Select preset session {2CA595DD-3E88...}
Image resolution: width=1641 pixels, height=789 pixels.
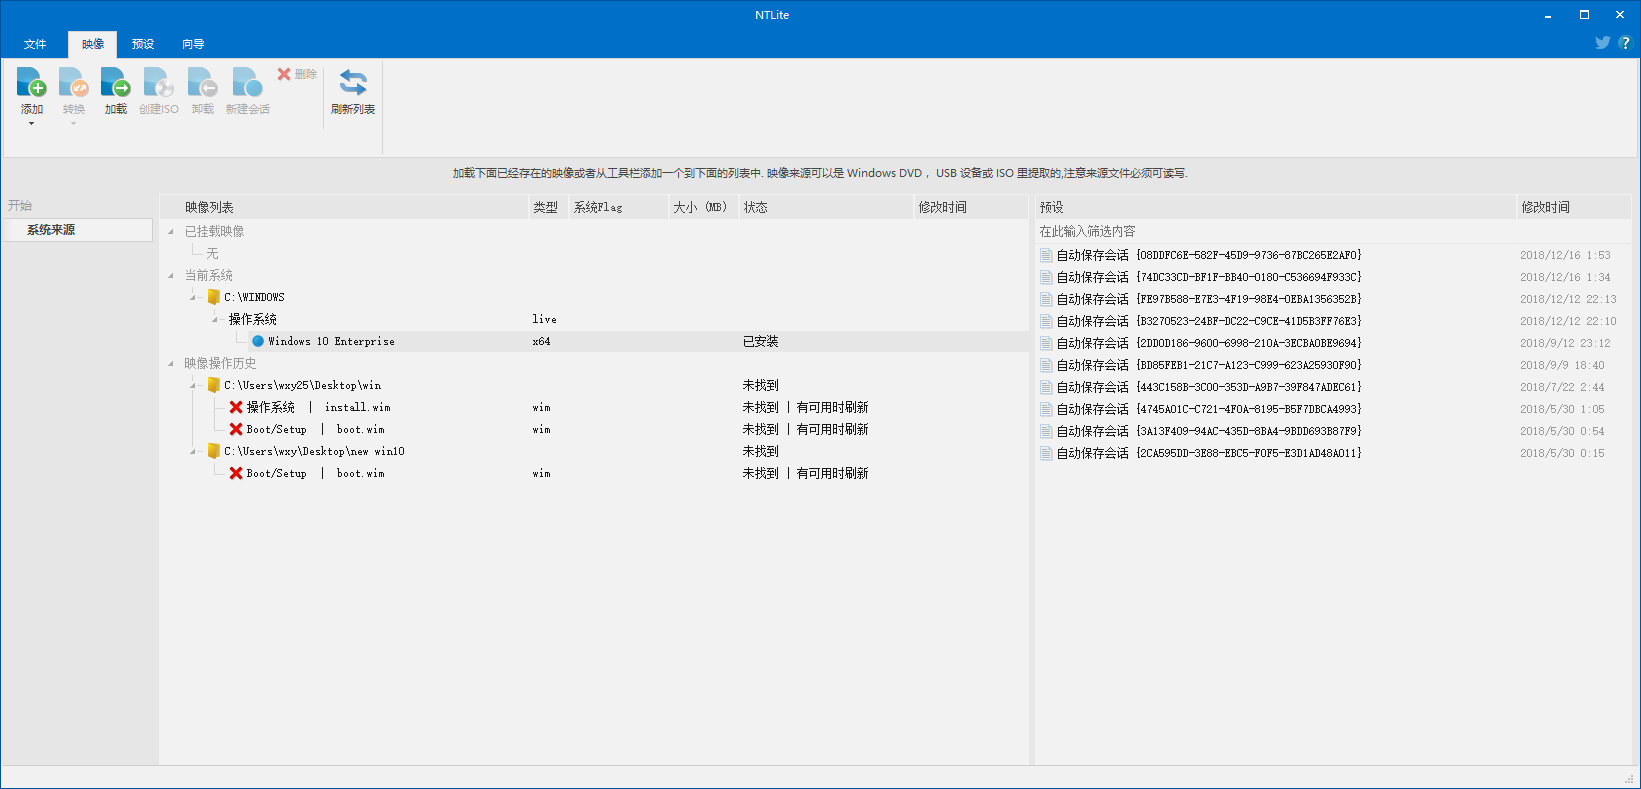pyautogui.click(x=1333, y=453)
